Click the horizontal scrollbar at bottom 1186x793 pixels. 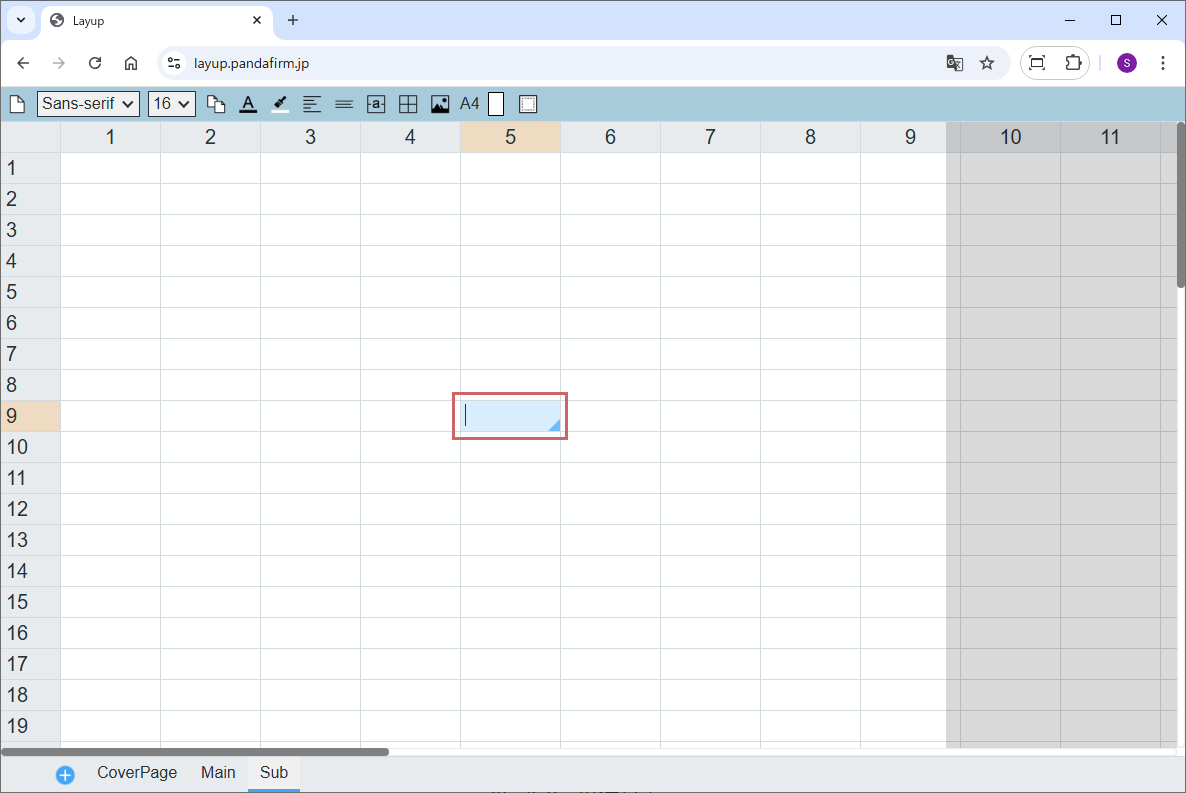(195, 752)
